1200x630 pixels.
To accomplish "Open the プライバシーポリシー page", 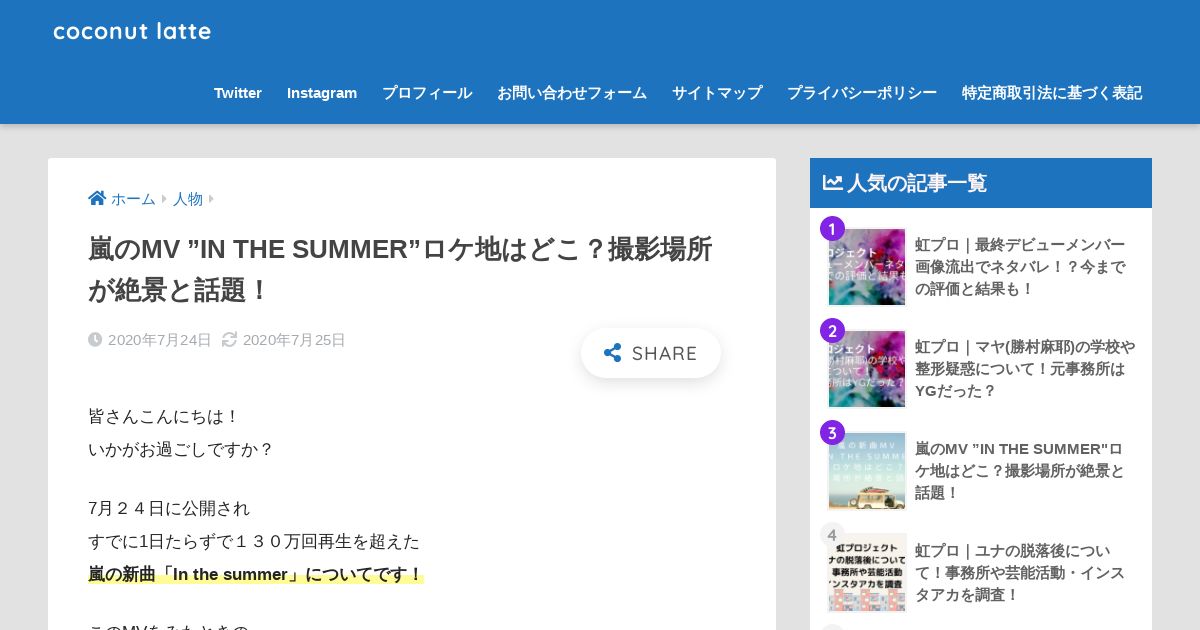I will [862, 93].
